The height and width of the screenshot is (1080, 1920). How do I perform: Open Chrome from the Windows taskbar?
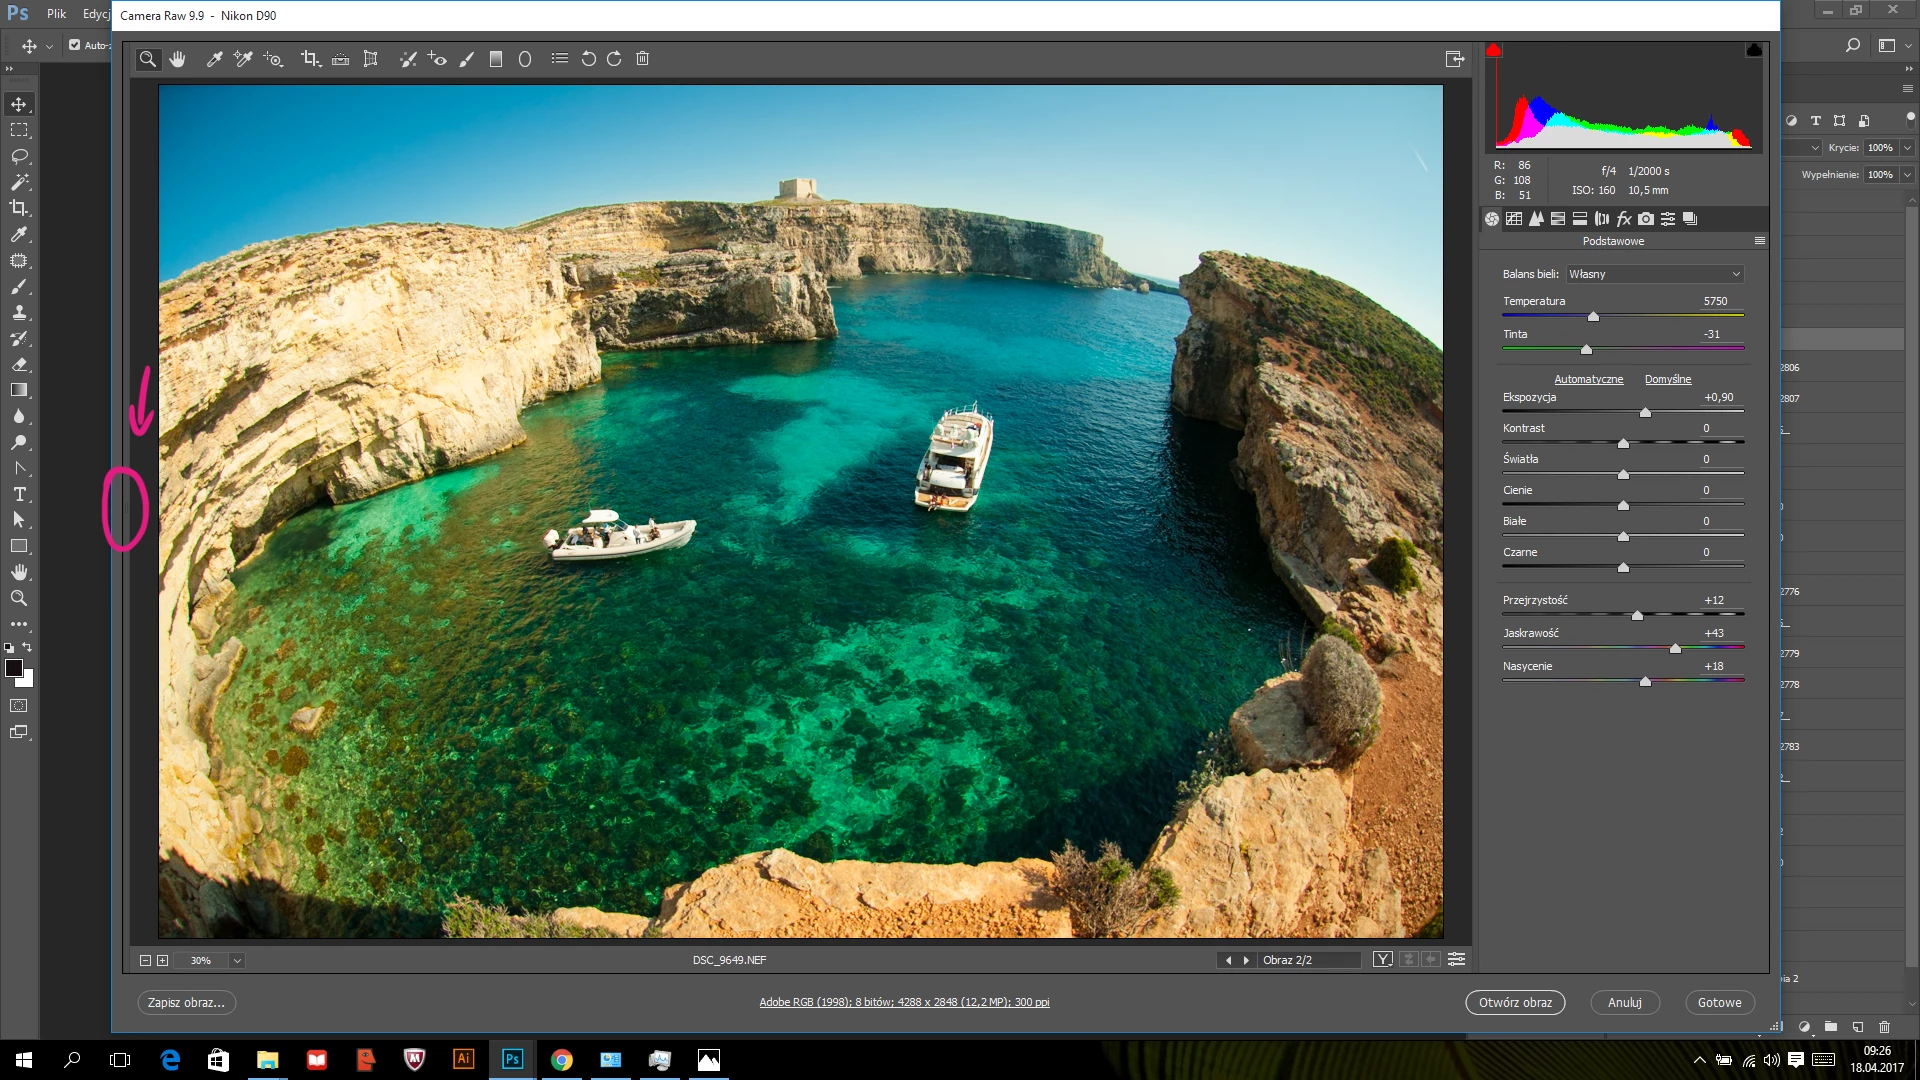click(562, 1060)
